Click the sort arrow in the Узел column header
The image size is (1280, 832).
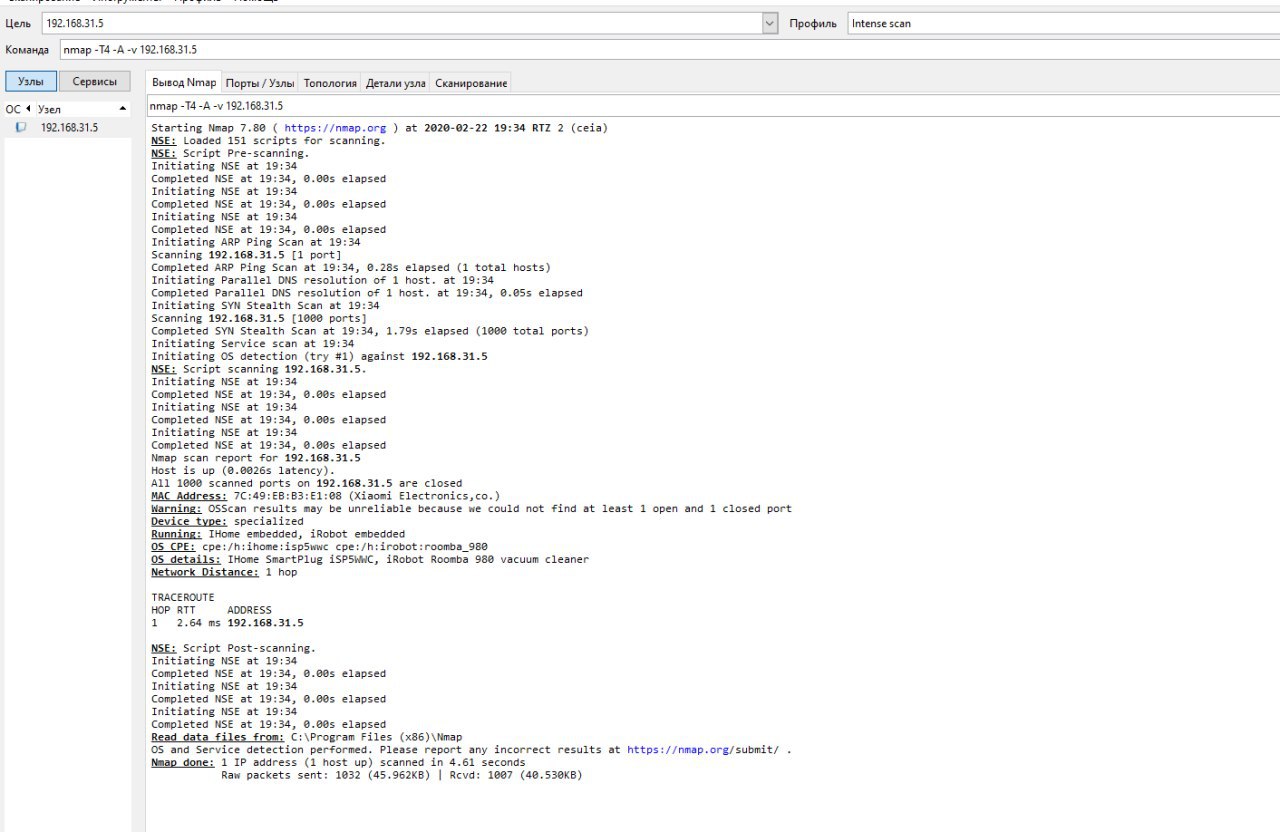123,108
